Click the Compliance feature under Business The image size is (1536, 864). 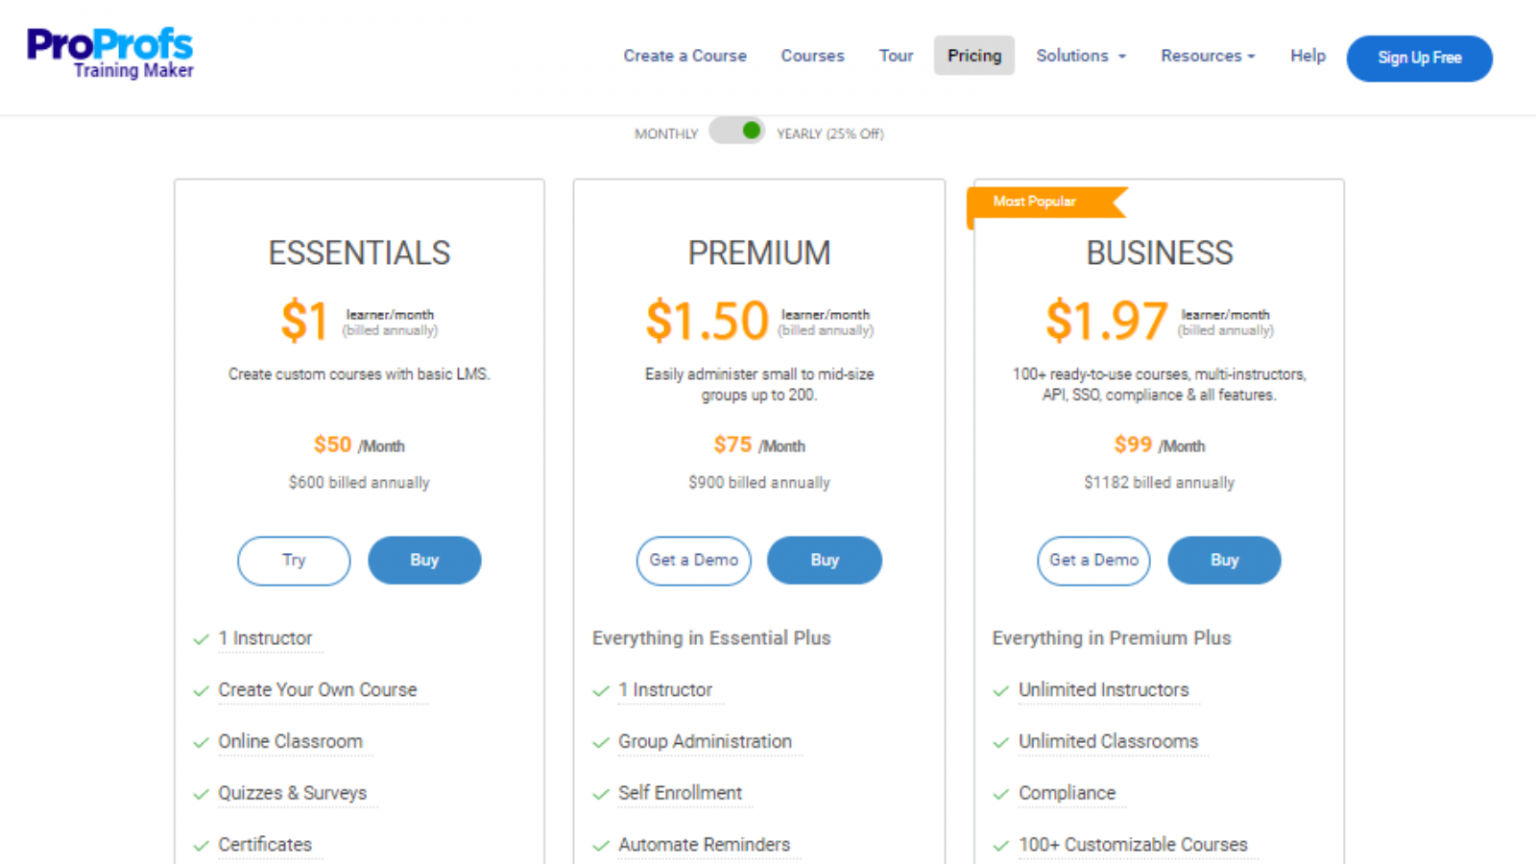click(x=1067, y=793)
